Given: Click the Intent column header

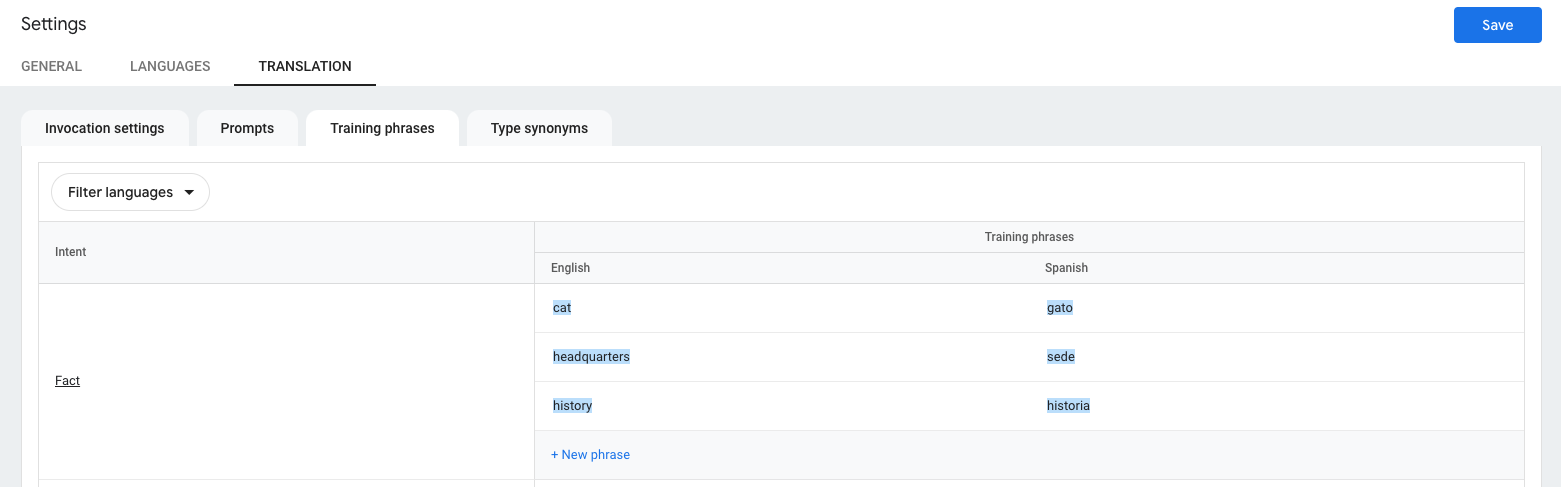Looking at the screenshot, I should (x=70, y=252).
